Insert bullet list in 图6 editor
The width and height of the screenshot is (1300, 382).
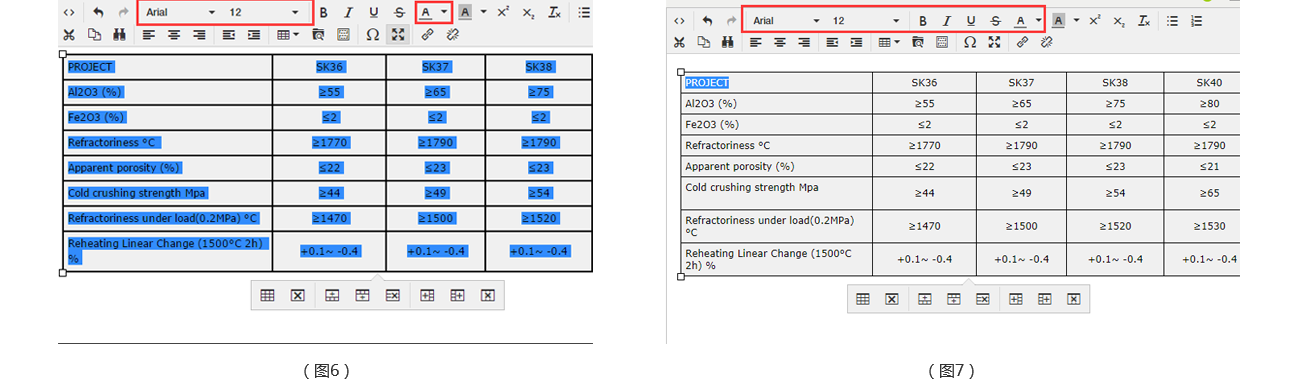585,13
